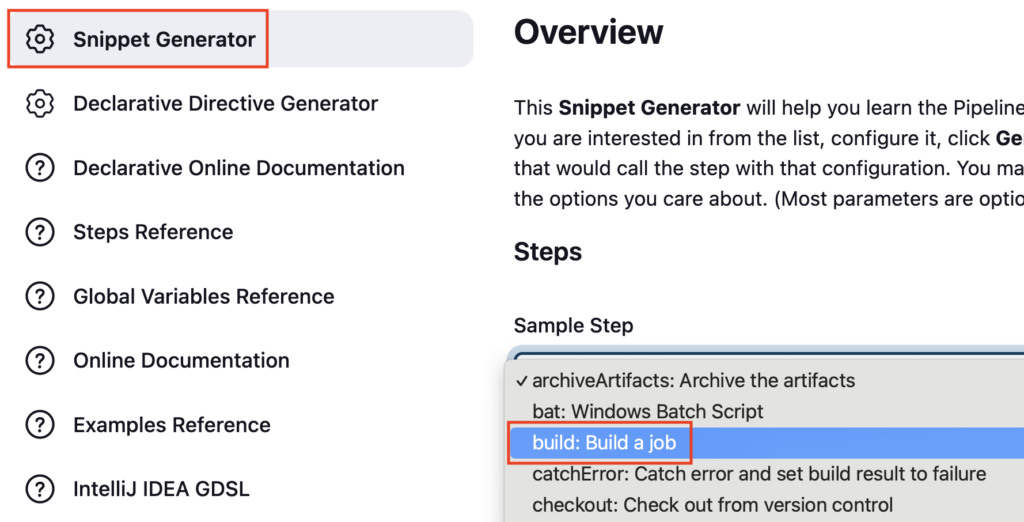
Task: Select 'archiveArtifacts: Archive the artifacts' option
Action: click(765, 380)
